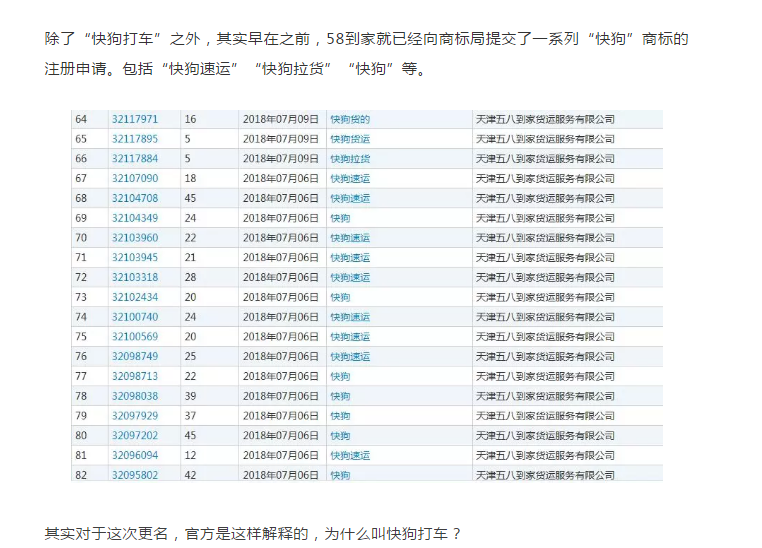Click 快狗速运 trademark name in row 81
762x548 pixels.
click(x=350, y=455)
